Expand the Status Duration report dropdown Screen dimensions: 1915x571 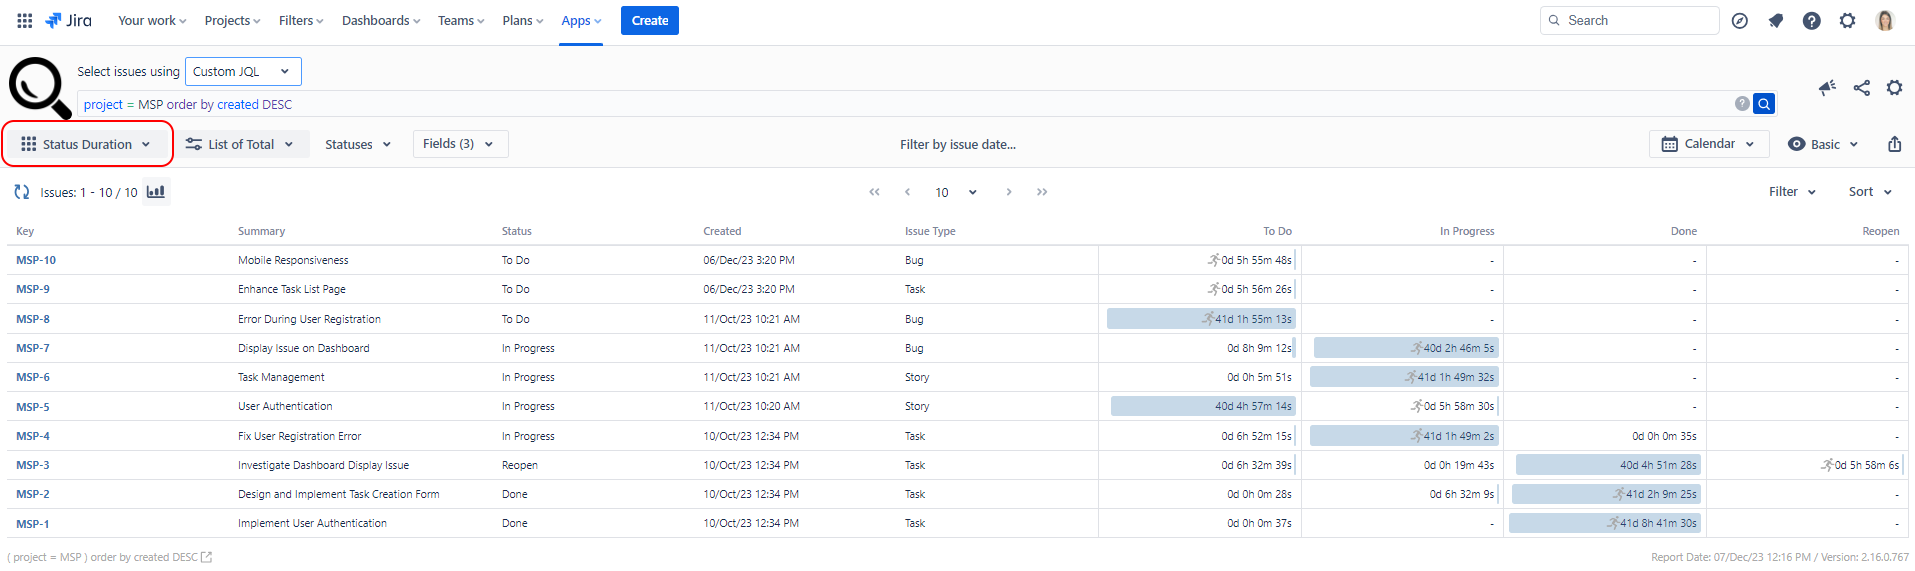(x=87, y=144)
